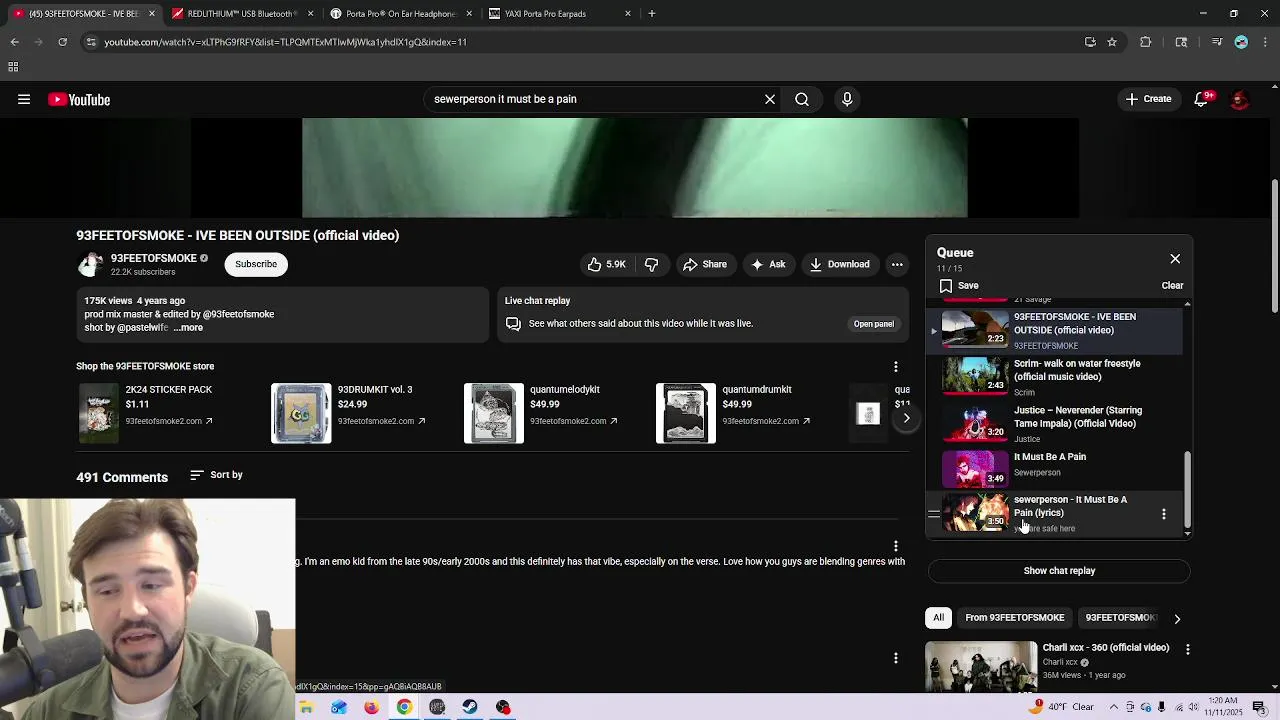Open the live chat replay panel

pos(873,324)
